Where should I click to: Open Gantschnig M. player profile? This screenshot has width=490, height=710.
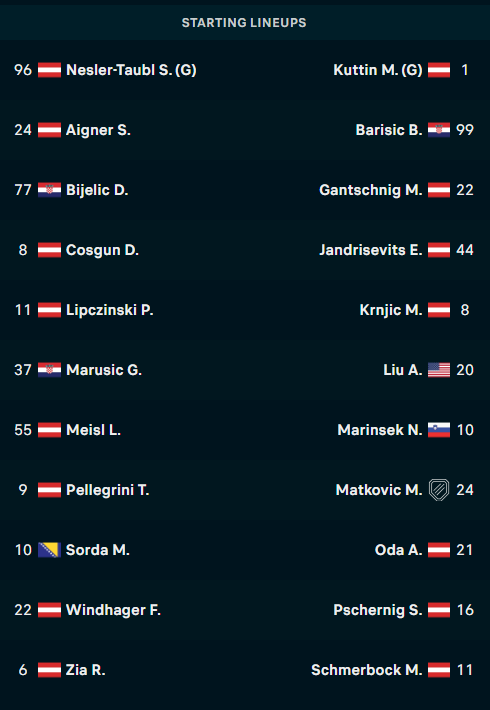(371, 190)
